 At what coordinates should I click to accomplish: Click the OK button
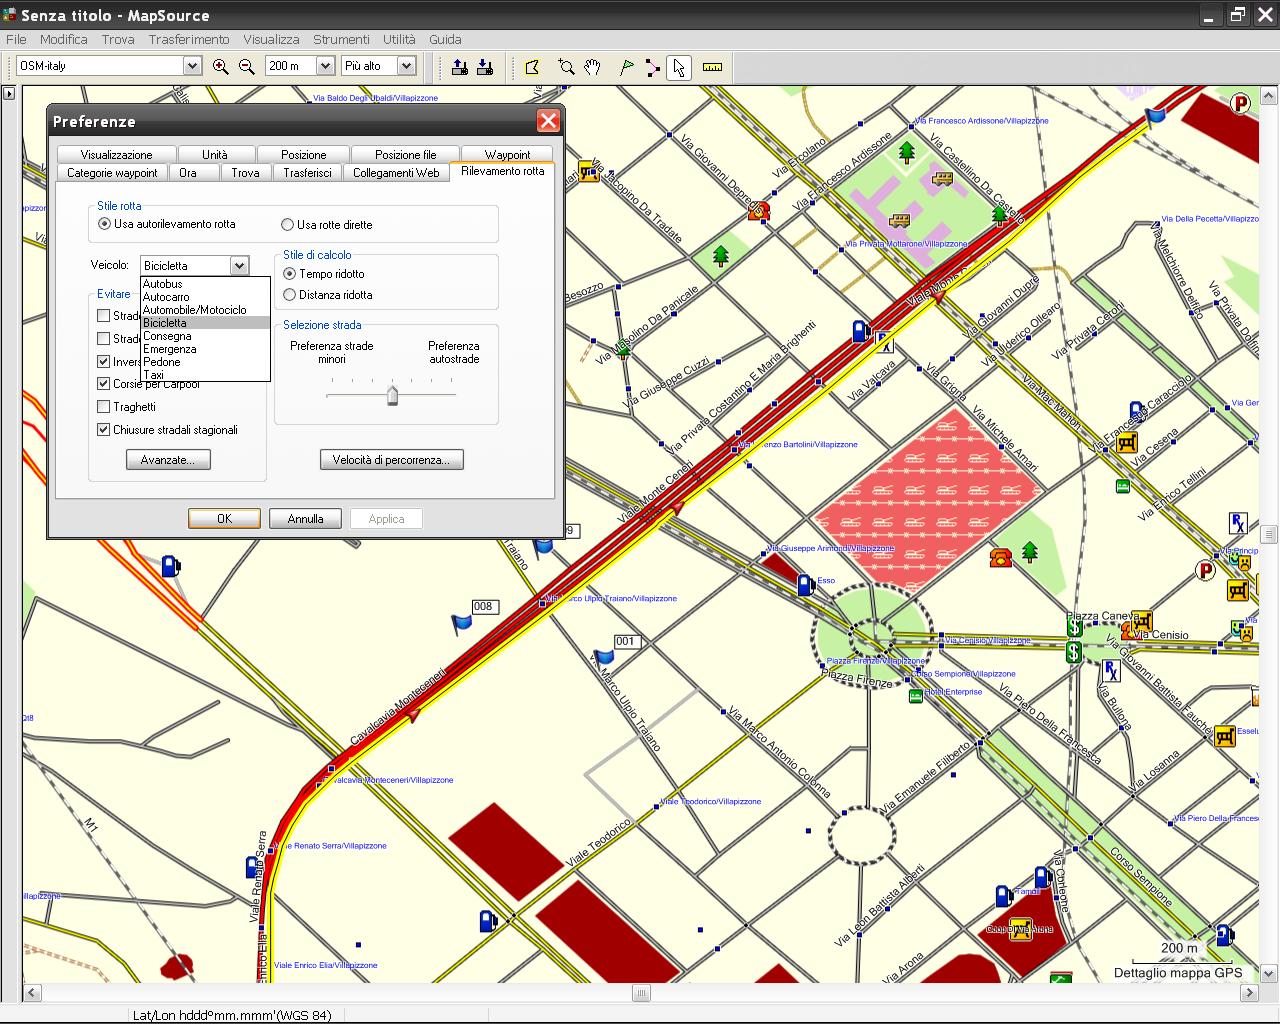[224, 519]
